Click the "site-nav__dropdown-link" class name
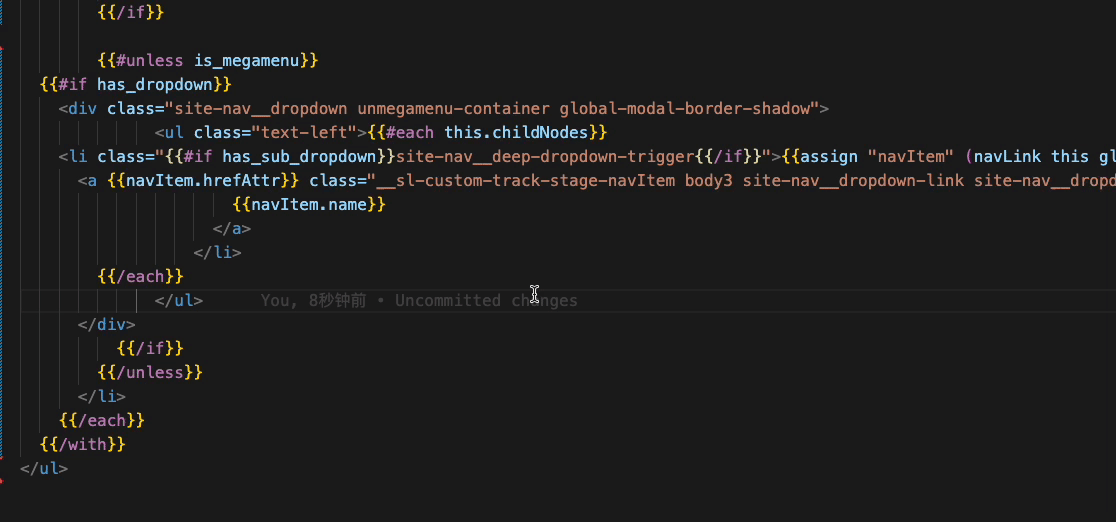Screen dimensions: 1116x522 853,181
